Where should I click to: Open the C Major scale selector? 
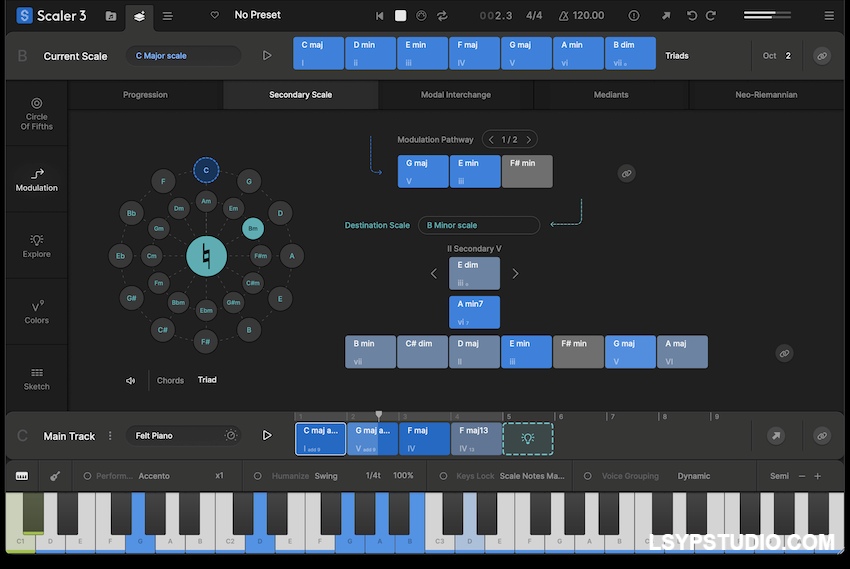click(183, 56)
